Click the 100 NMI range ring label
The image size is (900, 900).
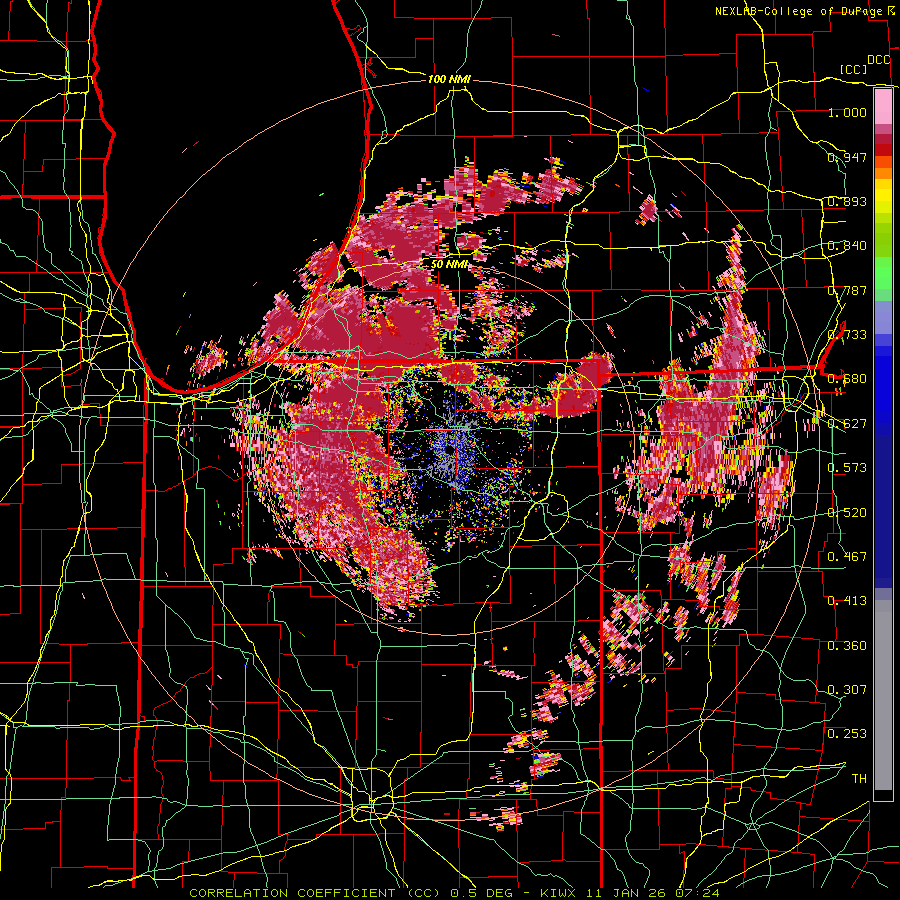coord(449,79)
